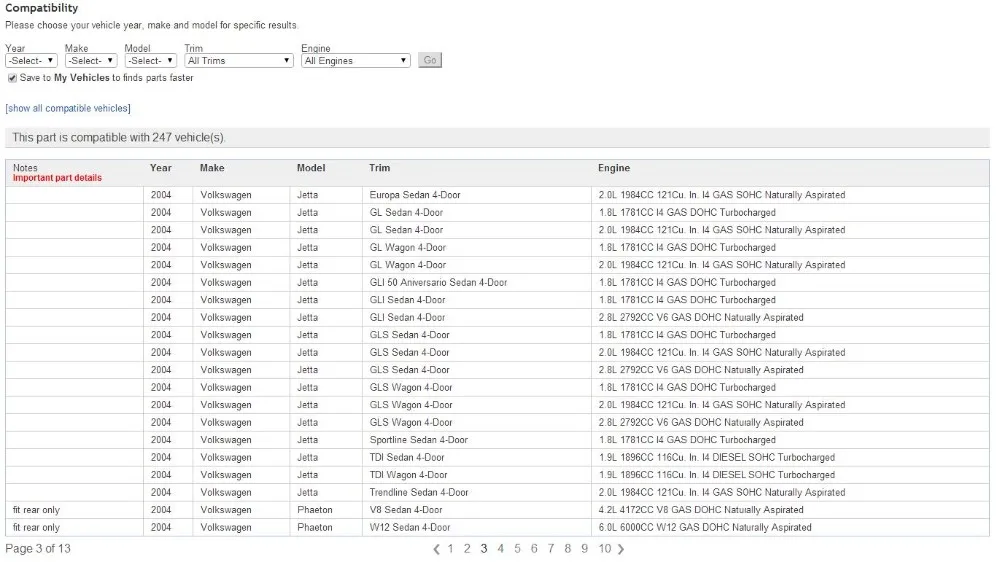Go to page 4

[x=501, y=549]
